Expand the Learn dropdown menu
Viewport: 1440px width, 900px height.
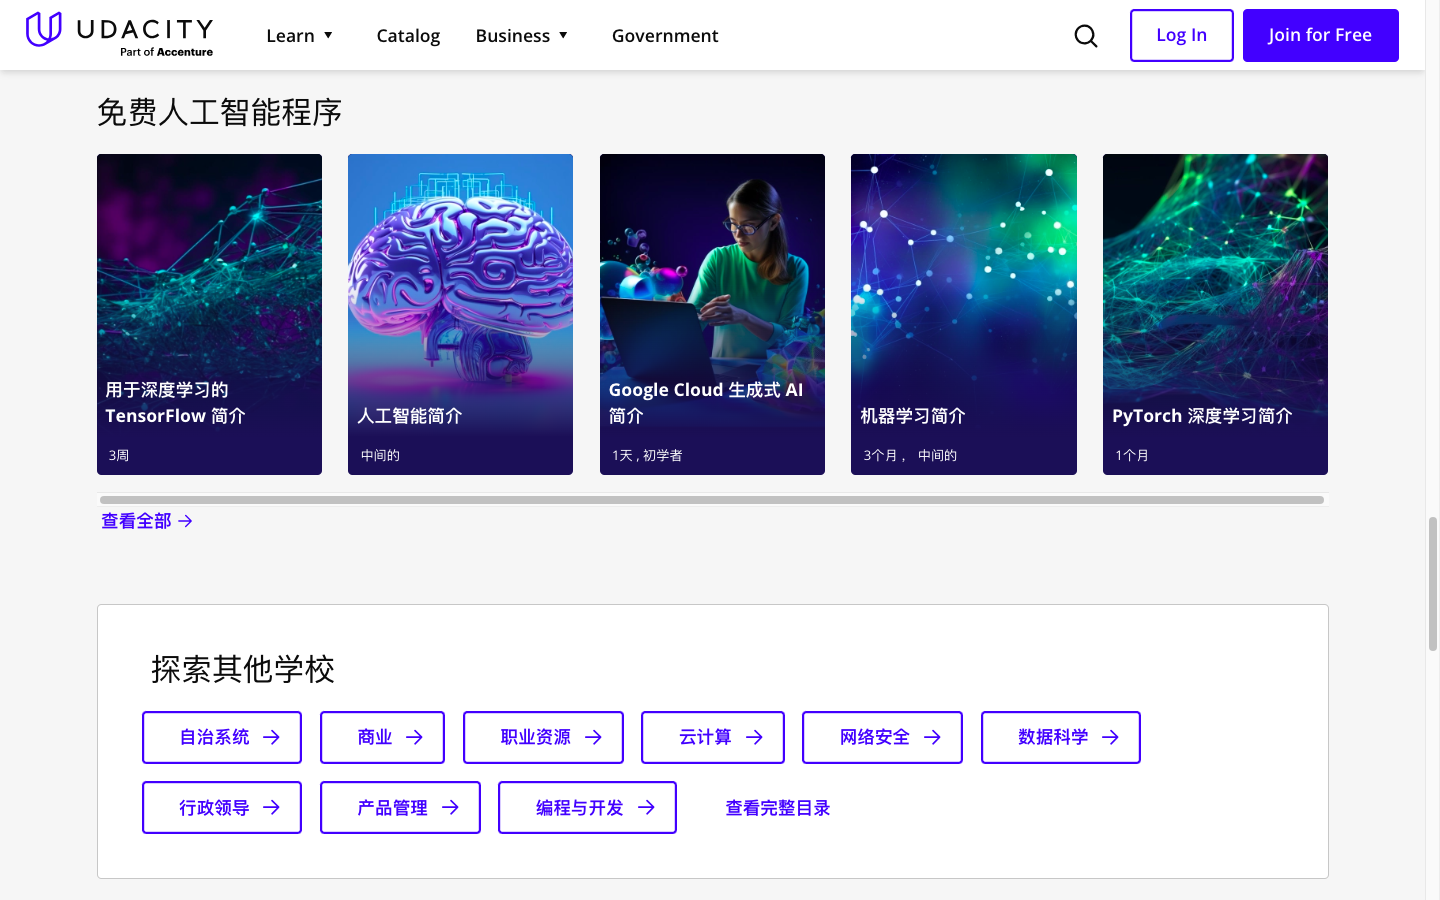299,36
